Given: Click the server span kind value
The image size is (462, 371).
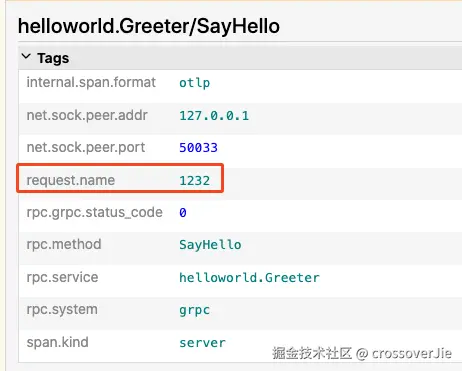Looking at the screenshot, I should 202,343.
